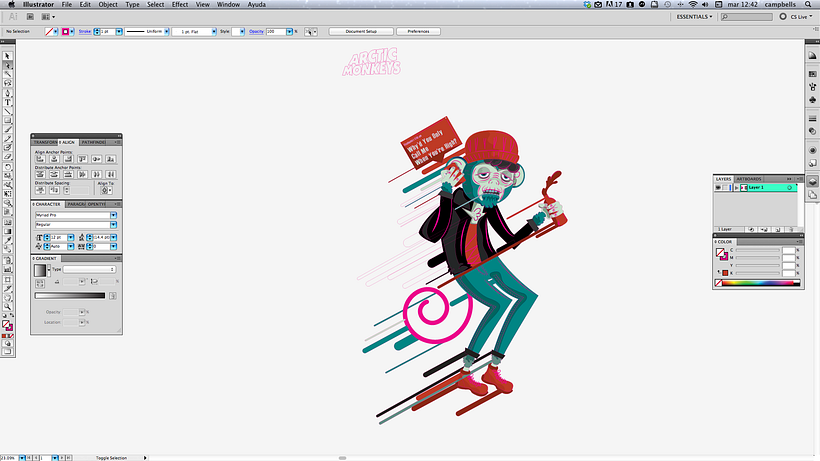Image resolution: width=820 pixels, height=461 pixels.
Task: Open the Effect menu
Action: point(180,4)
